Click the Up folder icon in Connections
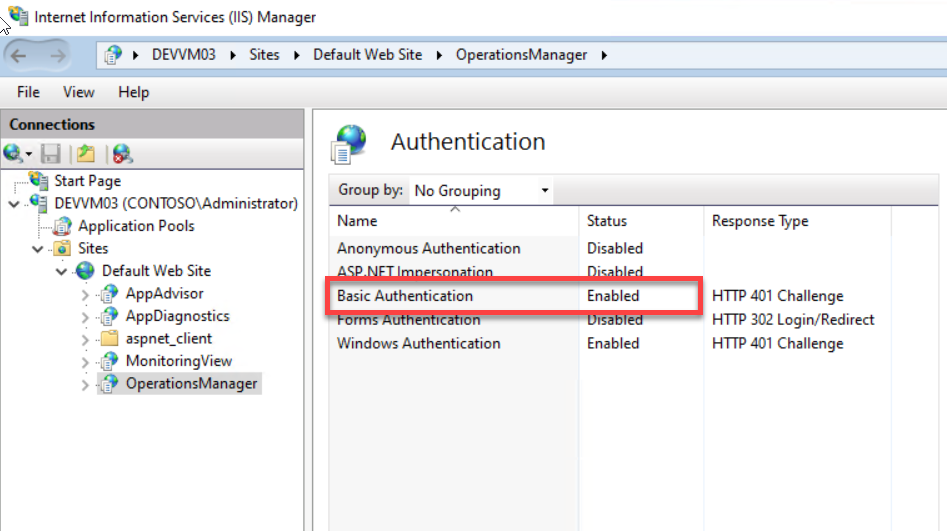 coord(86,154)
